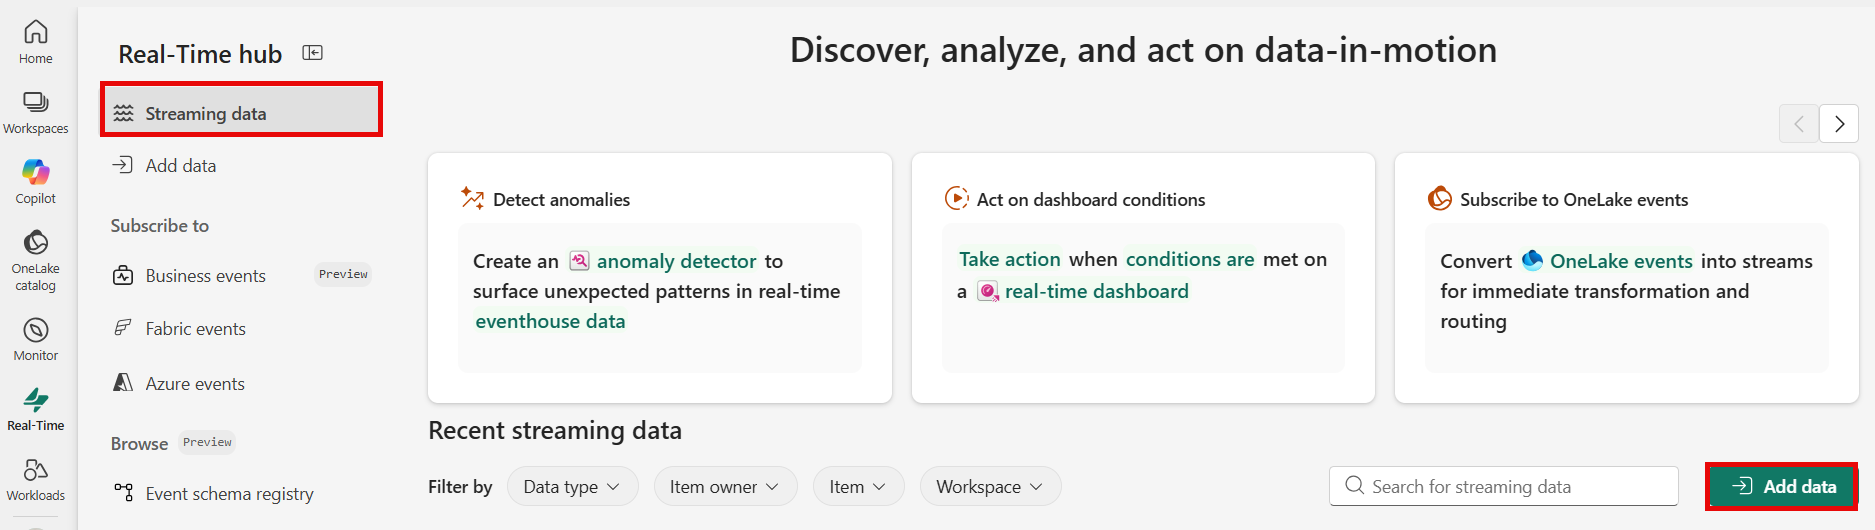Launch Copilot from the navigation rail
Viewport: 1875px width, 530px height.
tap(36, 181)
